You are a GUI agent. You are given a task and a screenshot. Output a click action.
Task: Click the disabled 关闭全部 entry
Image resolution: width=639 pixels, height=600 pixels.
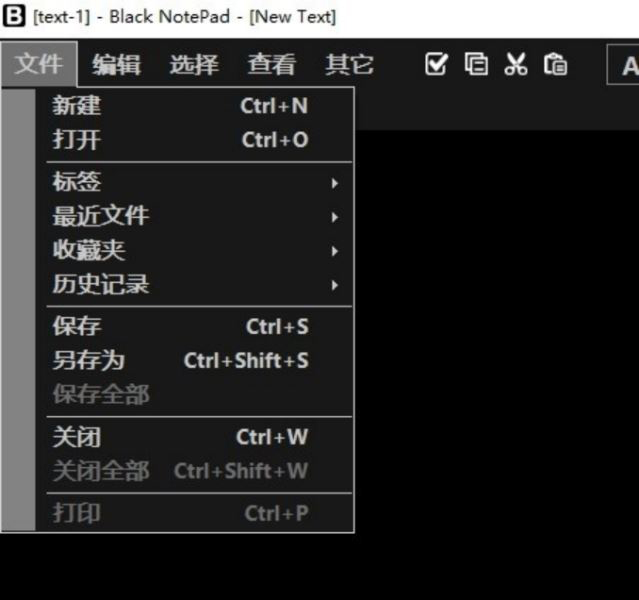[195, 471]
